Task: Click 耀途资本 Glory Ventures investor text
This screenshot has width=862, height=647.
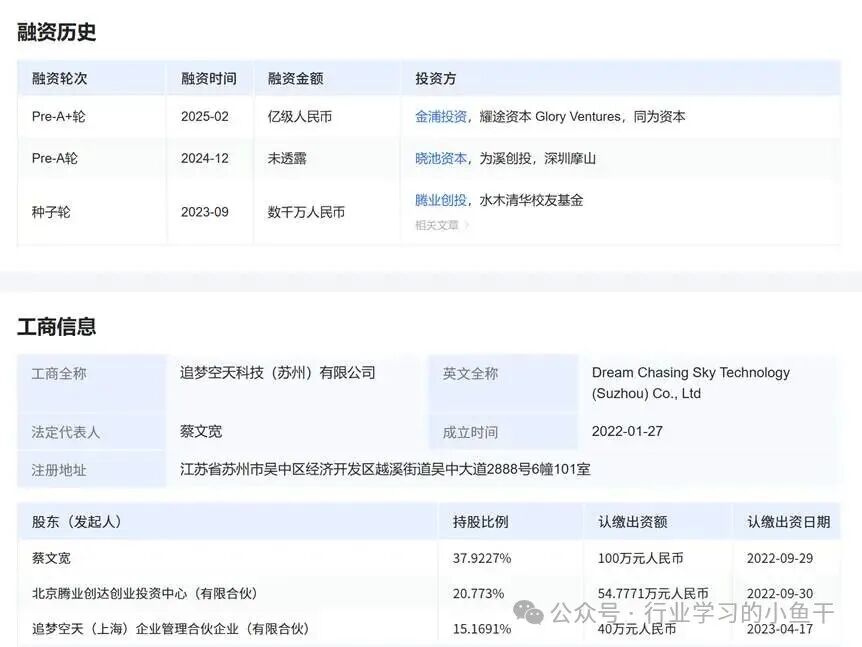Action: (x=550, y=117)
